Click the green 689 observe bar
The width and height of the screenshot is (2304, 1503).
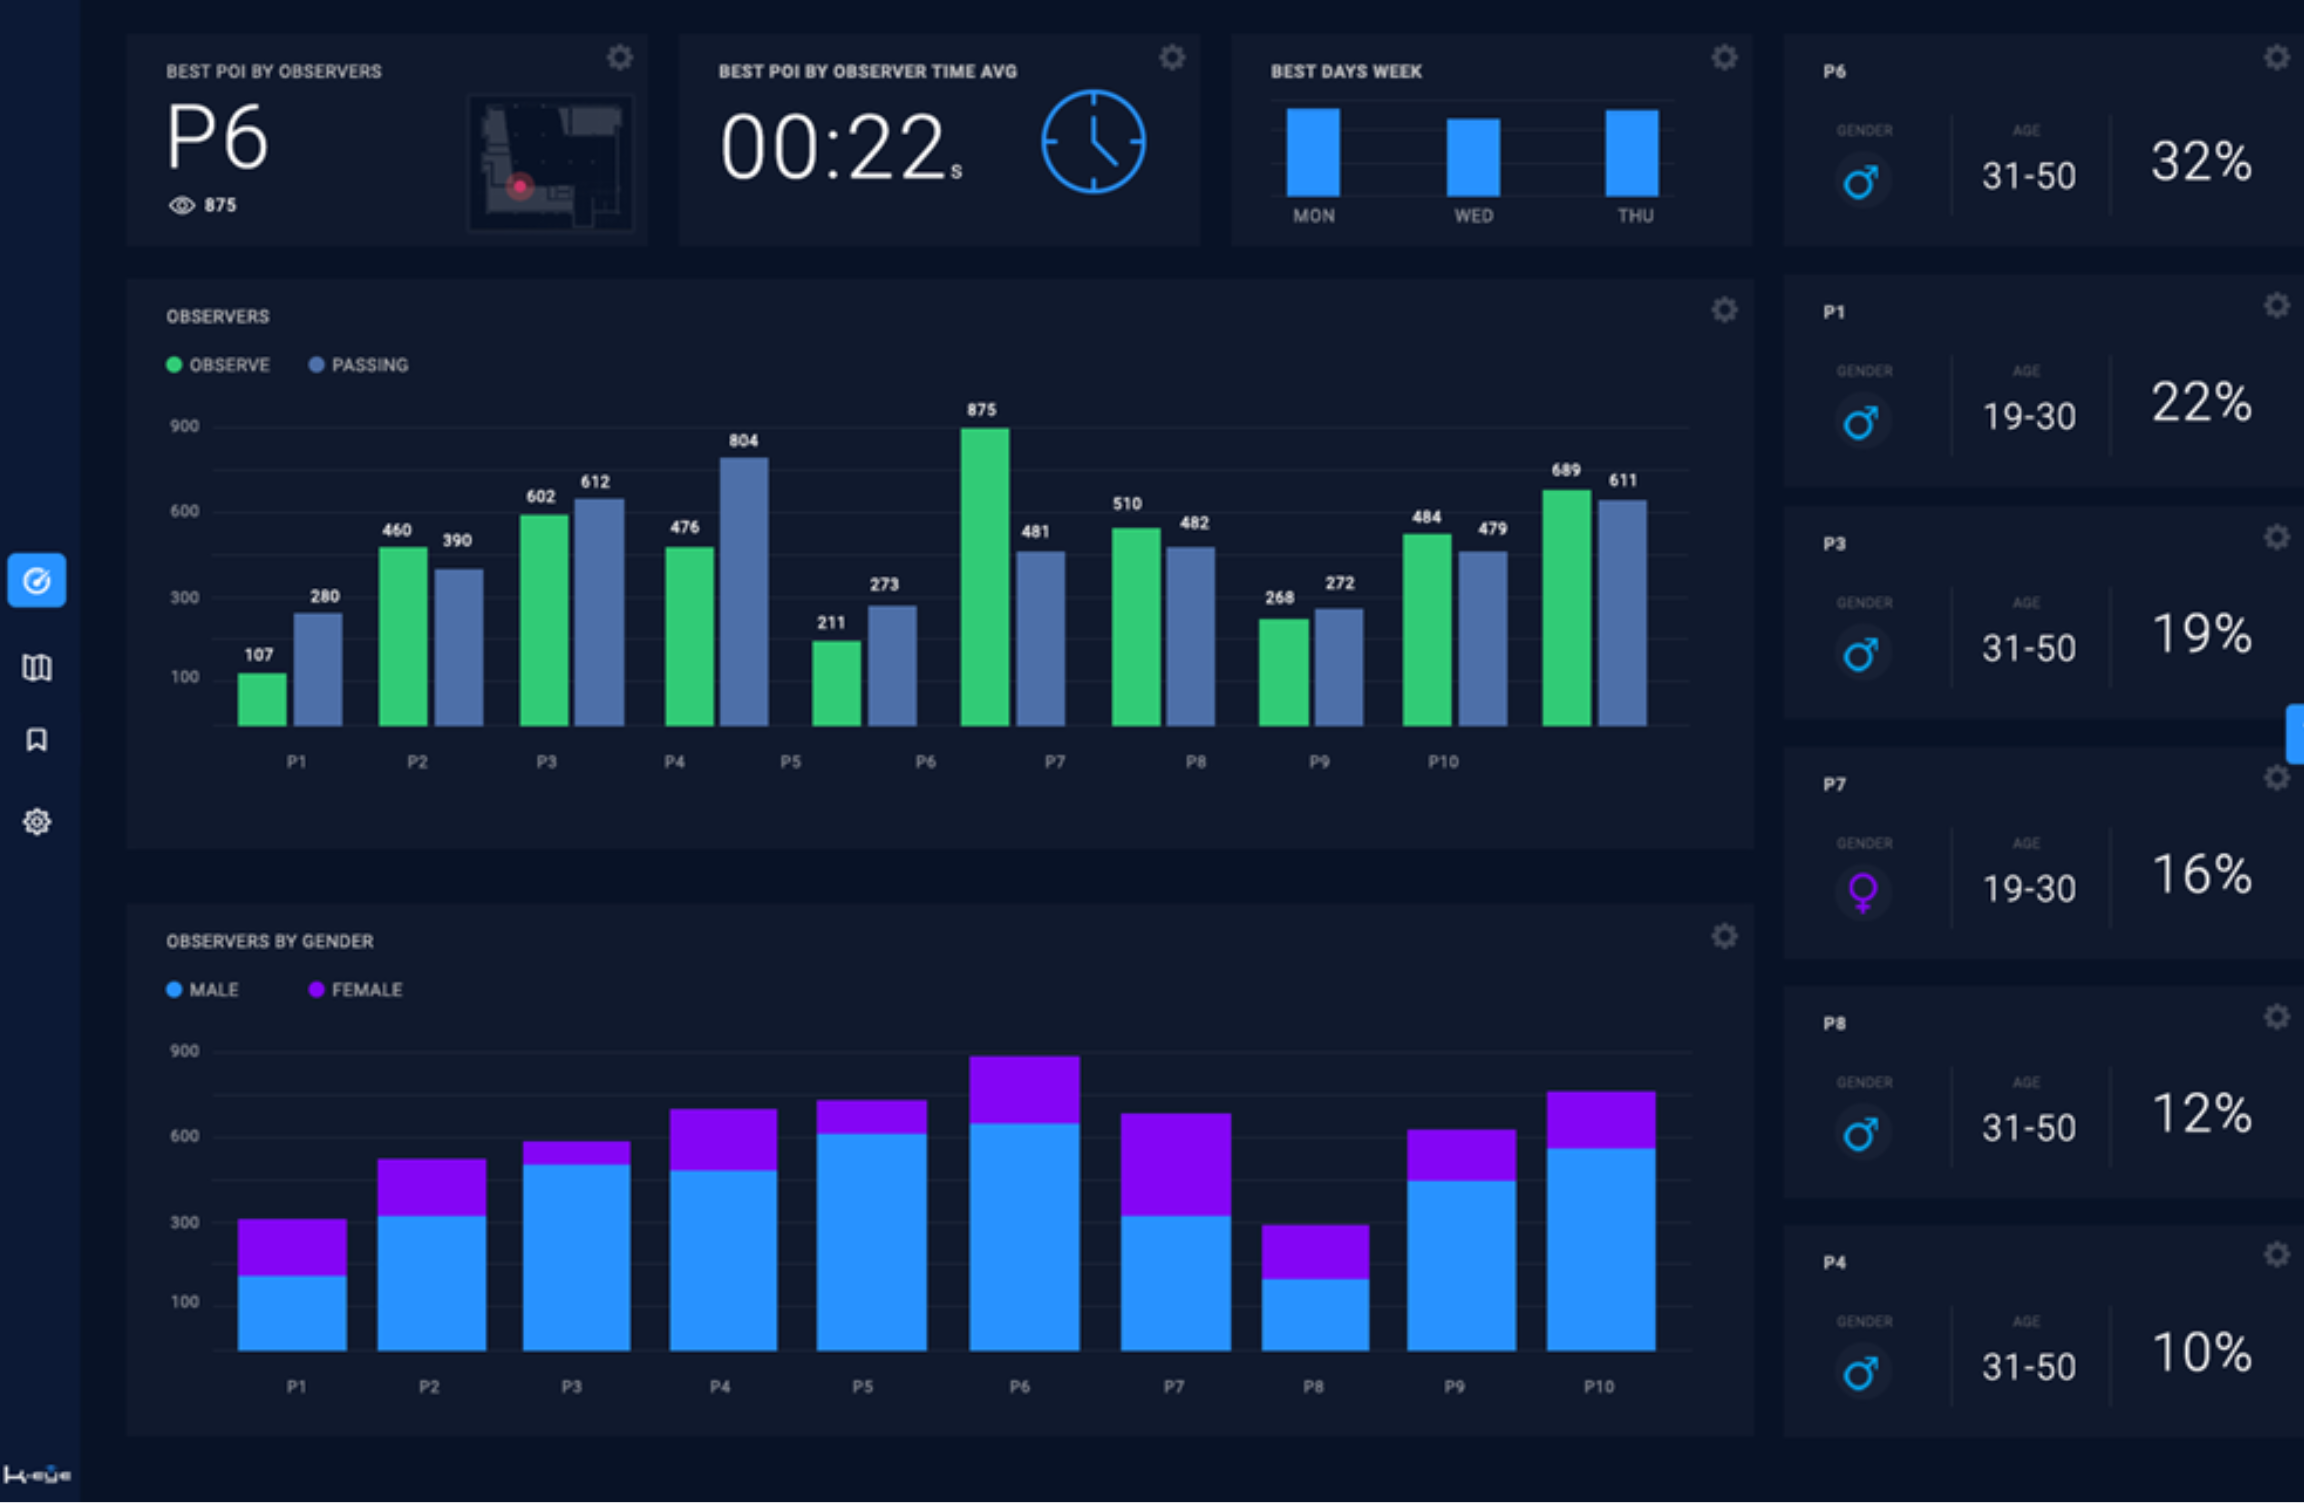1567,608
